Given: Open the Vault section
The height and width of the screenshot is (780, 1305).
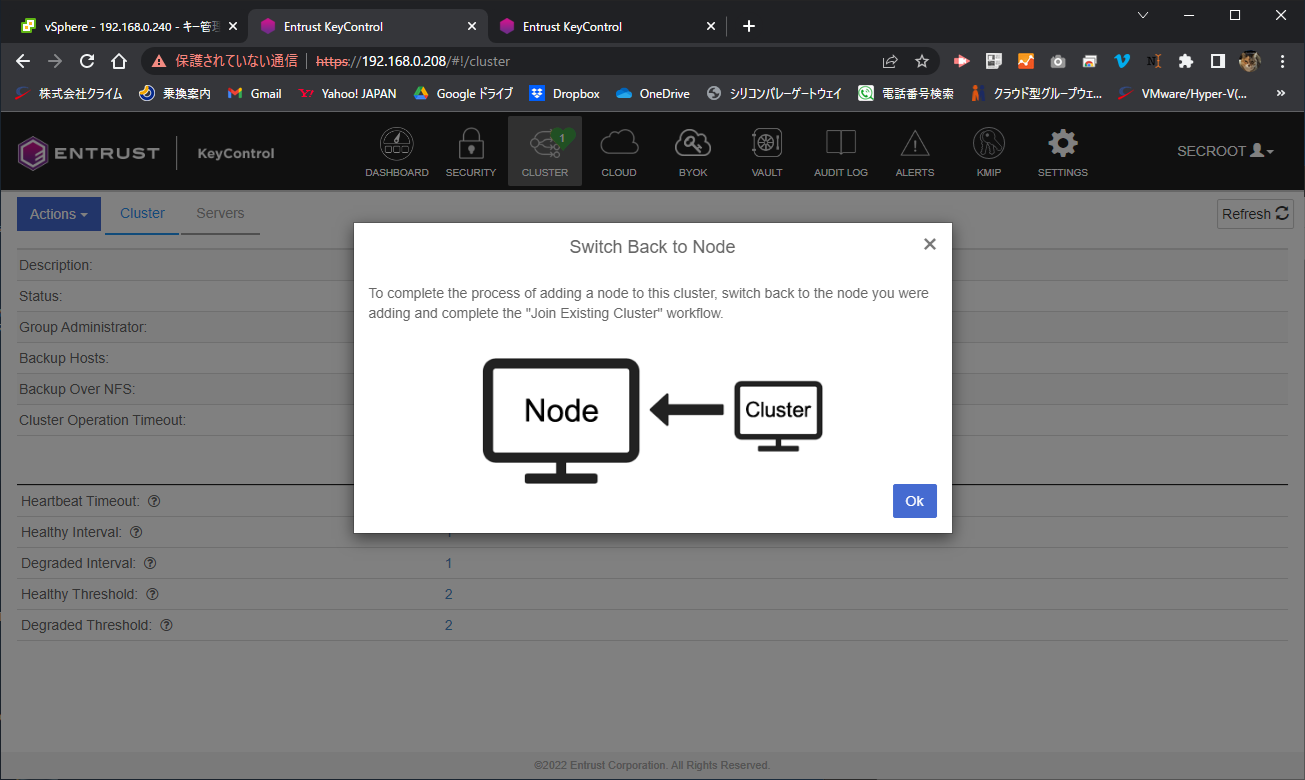Looking at the screenshot, I should pos(766,153).
